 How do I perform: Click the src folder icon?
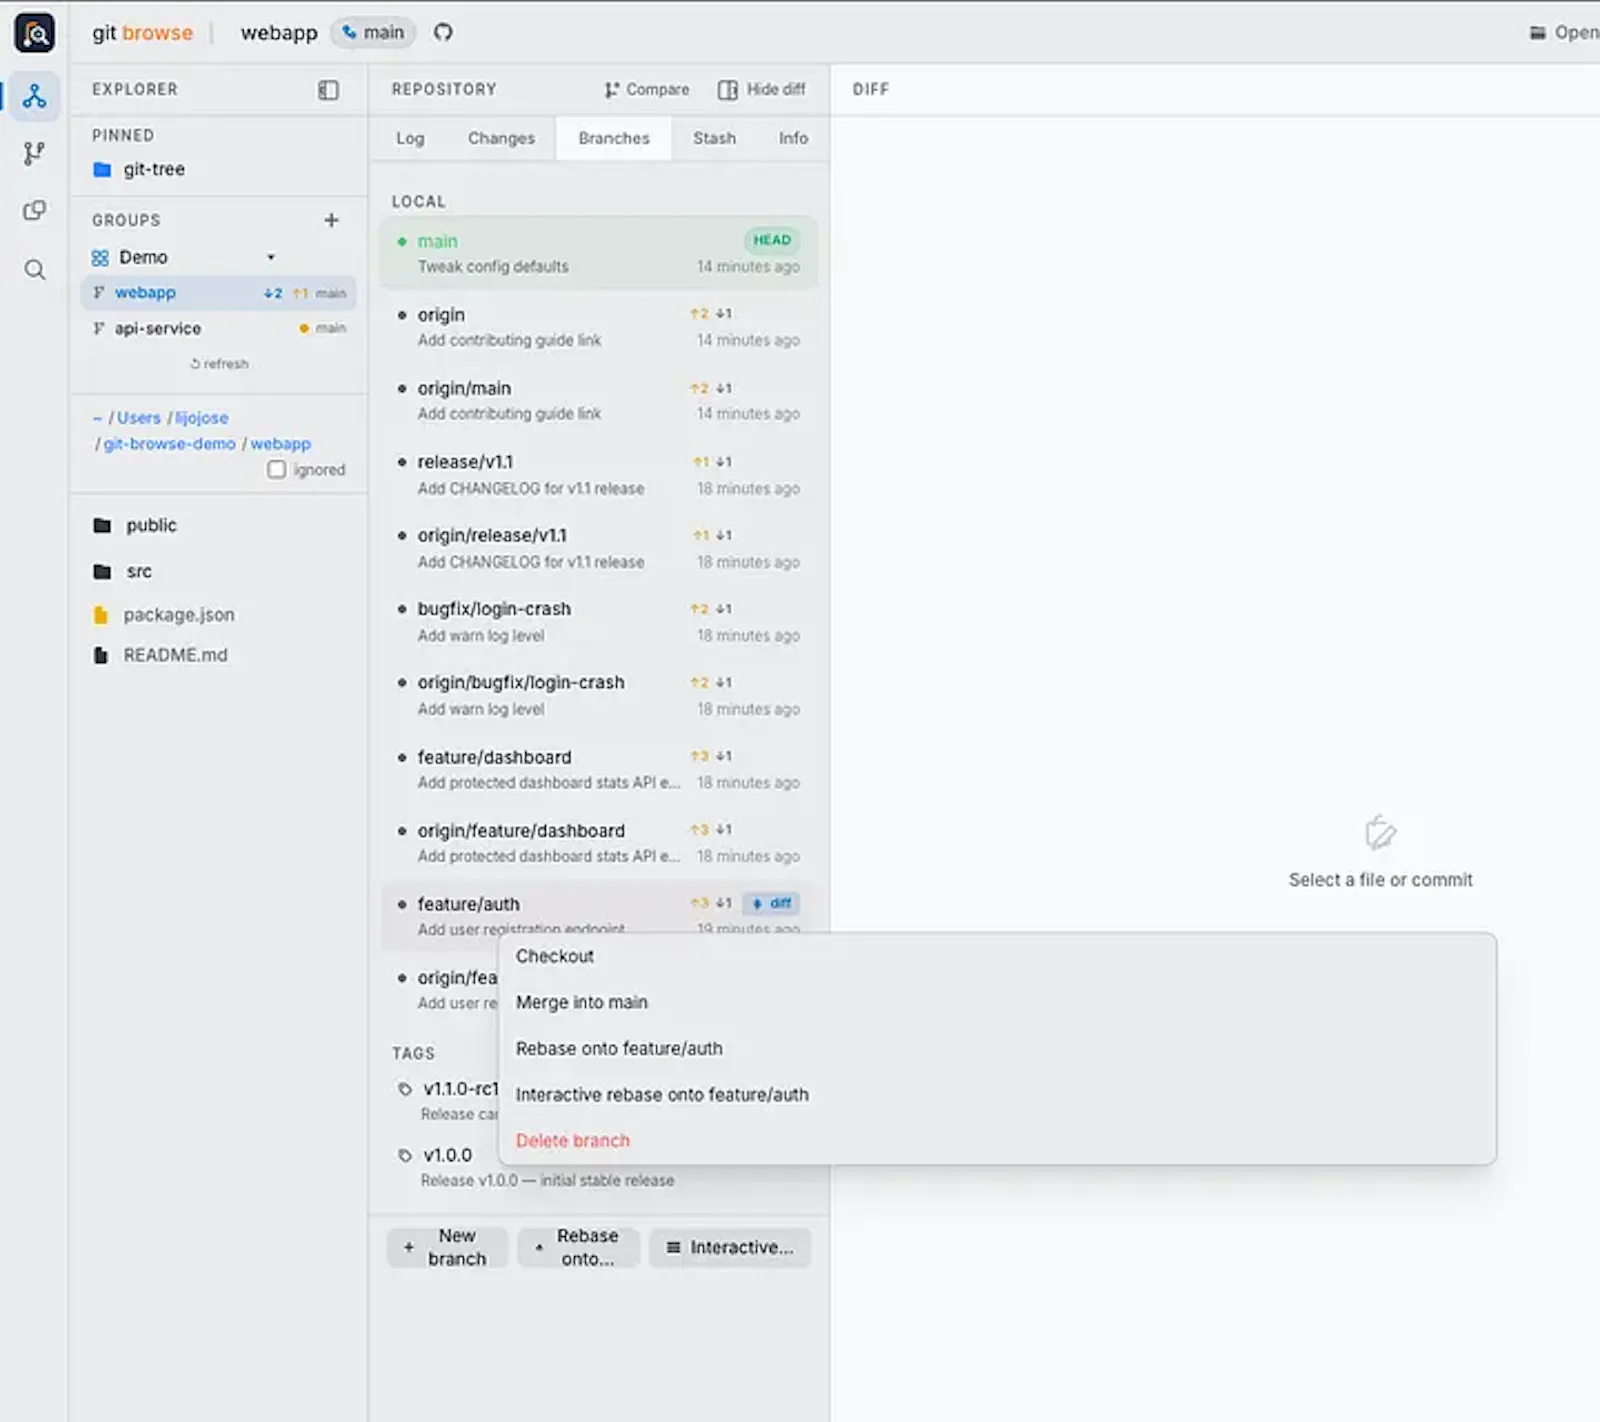coord(102,572)
